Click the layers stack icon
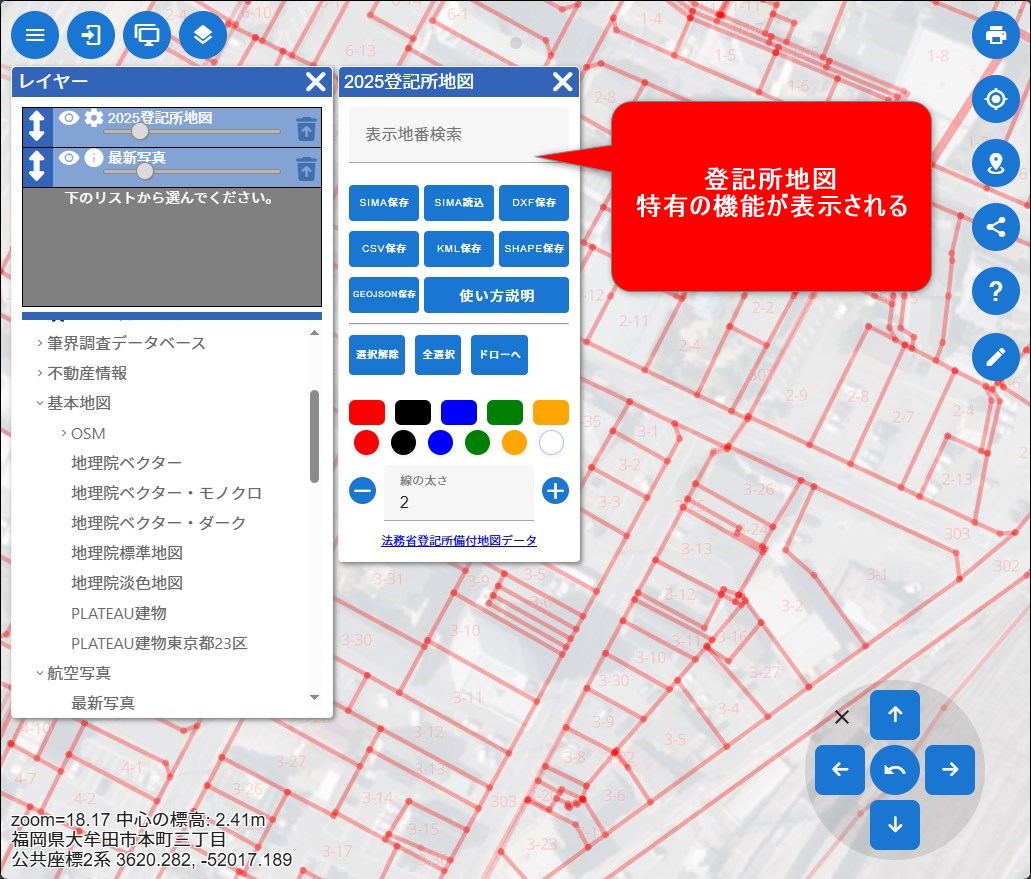Viewport: 1031px width, 879px height. click(203, 36)
